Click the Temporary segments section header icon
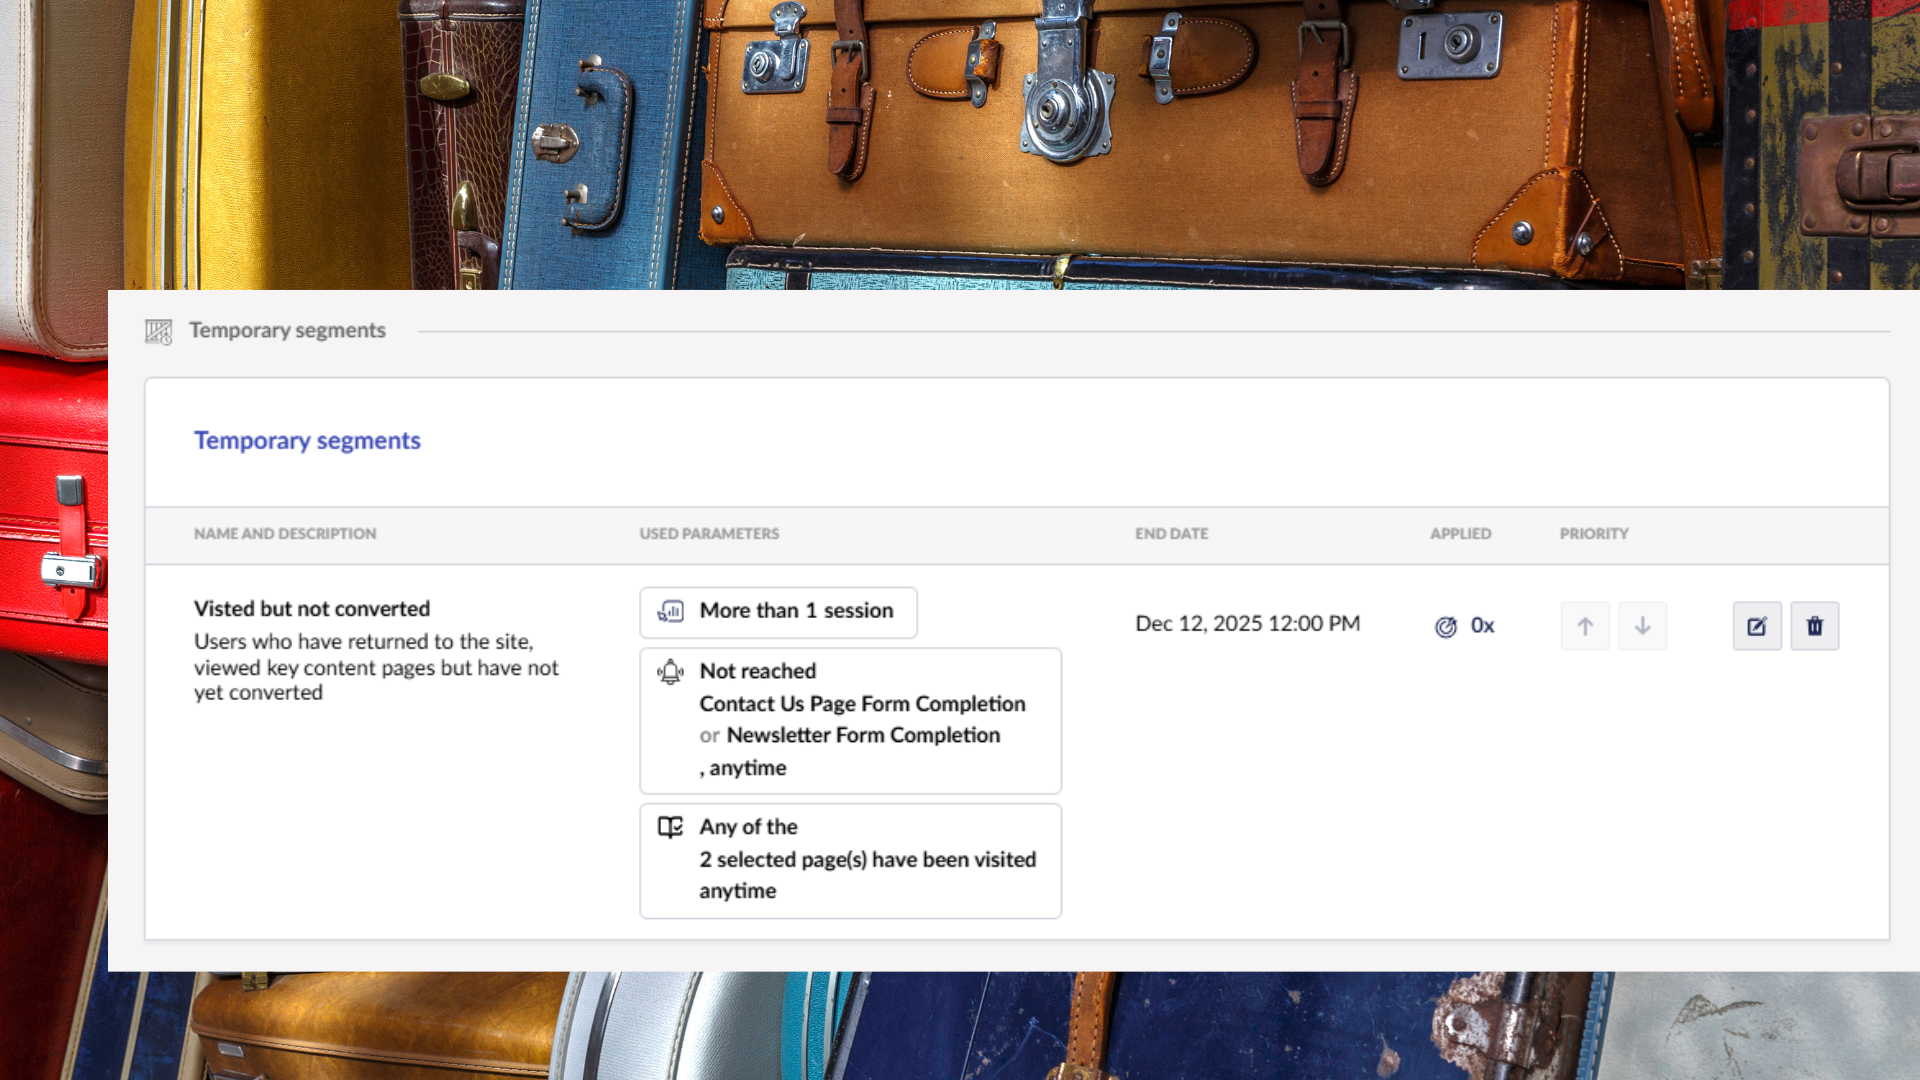 pos(158,331)
